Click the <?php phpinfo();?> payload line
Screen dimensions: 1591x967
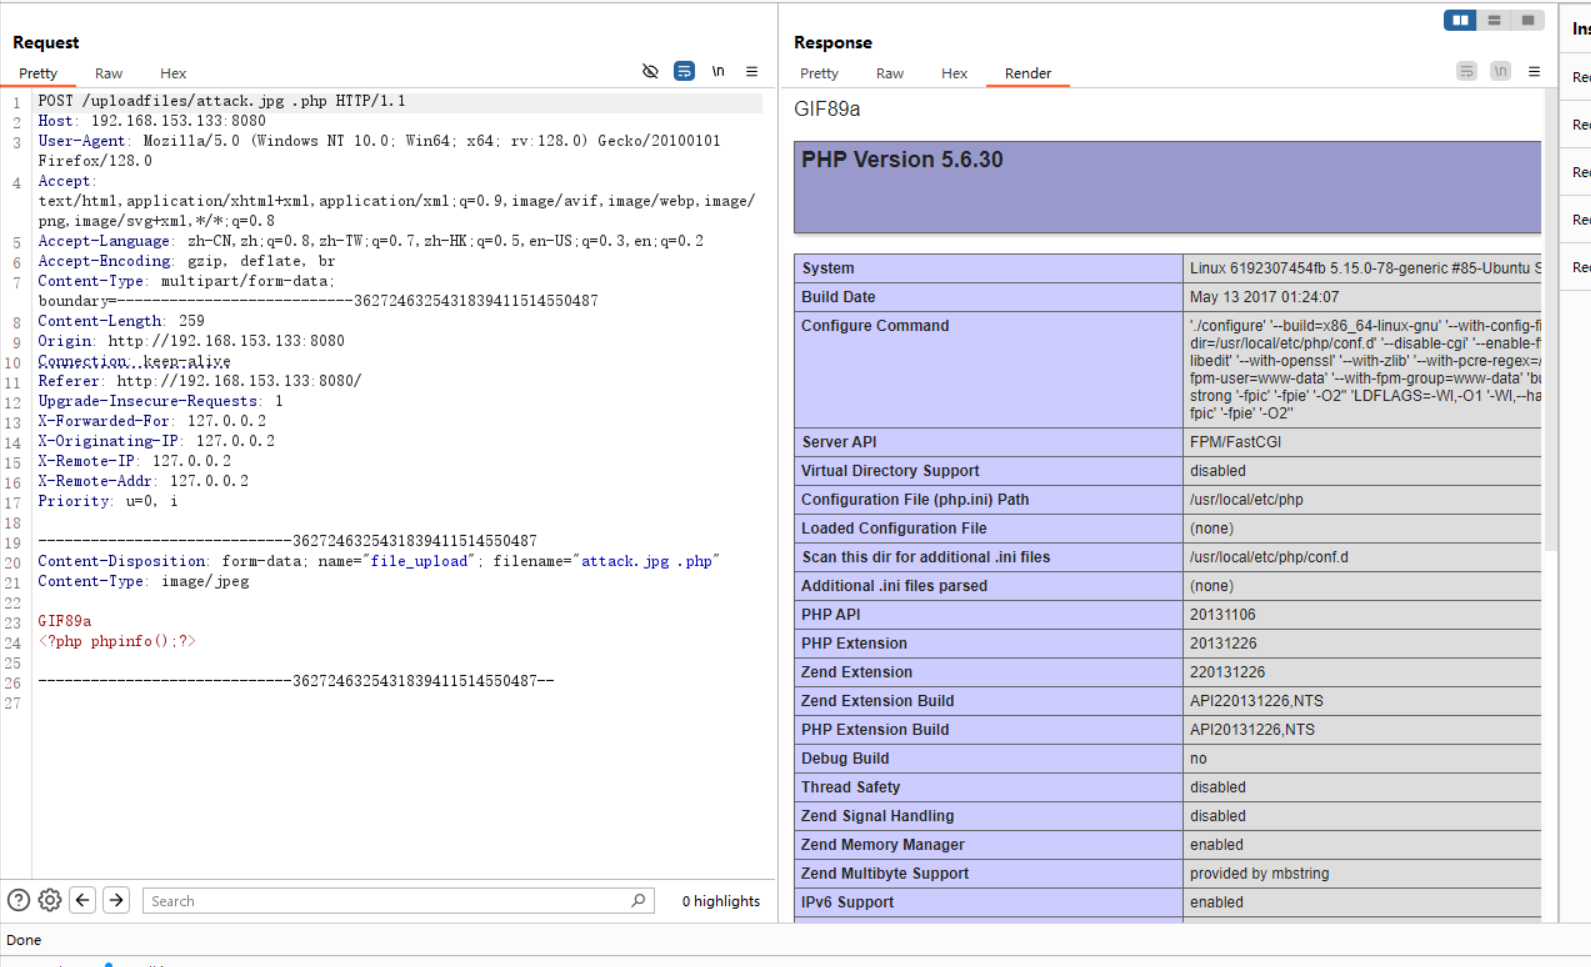(117, 641)
